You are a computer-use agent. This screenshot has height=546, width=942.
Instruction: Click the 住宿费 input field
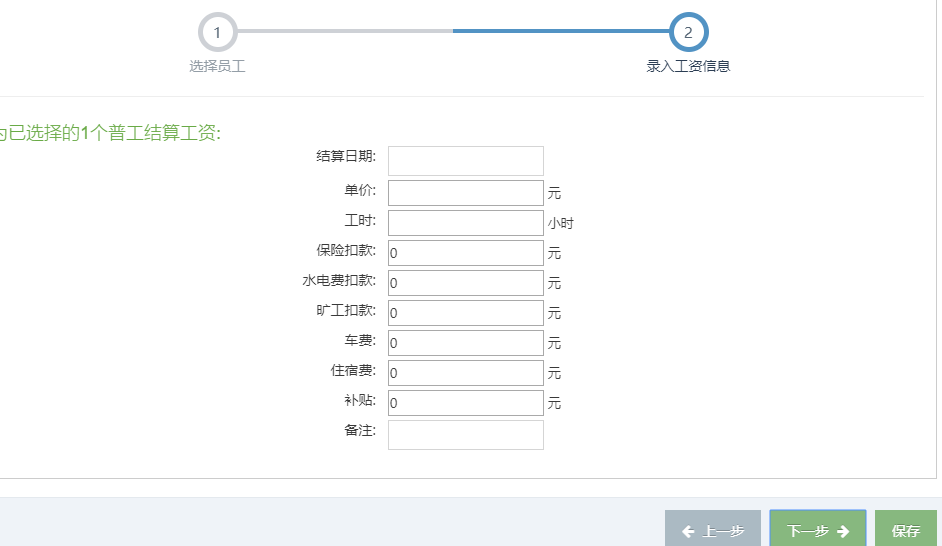tap(465, 373)
